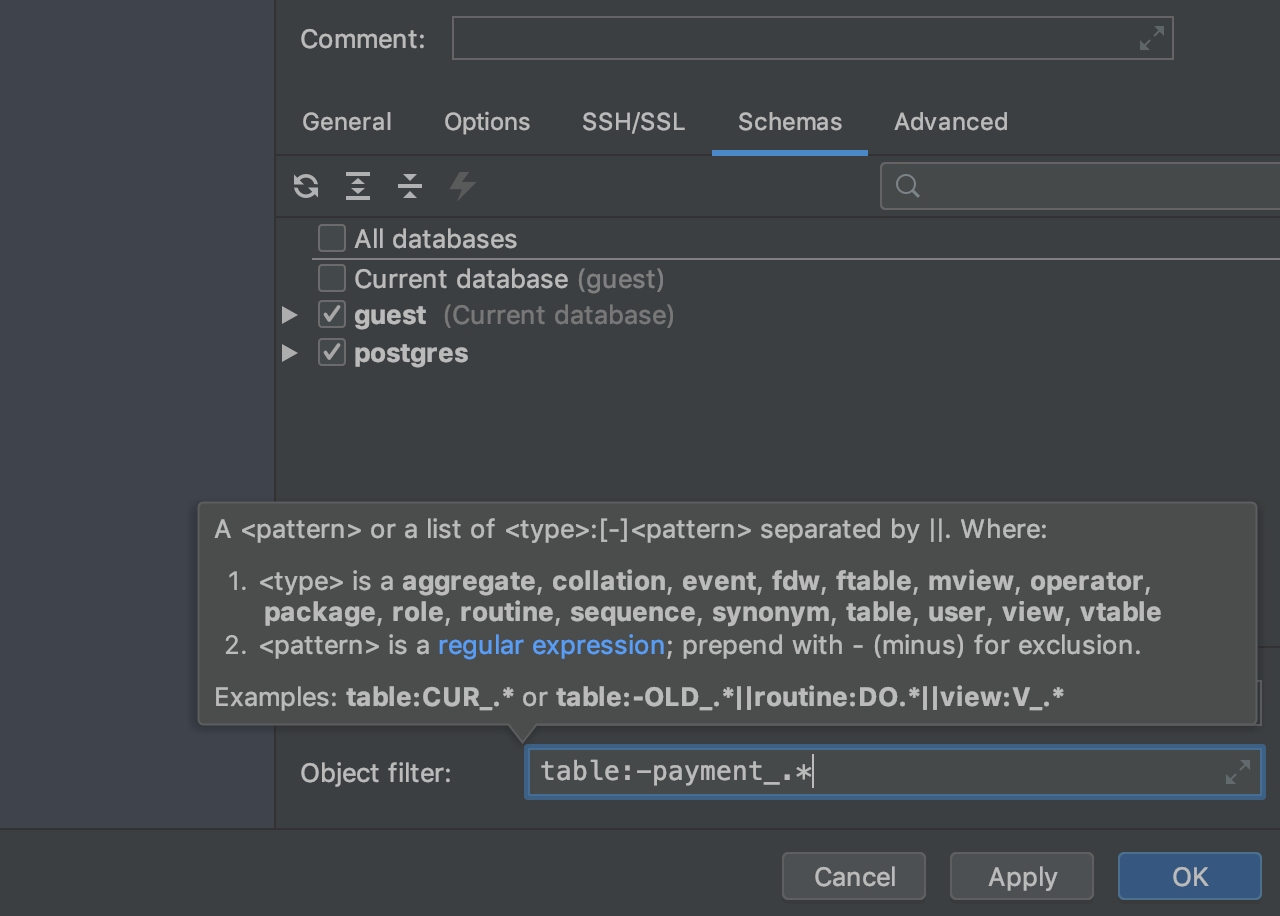Open the regular expression help link
1280x916 pixels.
[x=551, y=645]
